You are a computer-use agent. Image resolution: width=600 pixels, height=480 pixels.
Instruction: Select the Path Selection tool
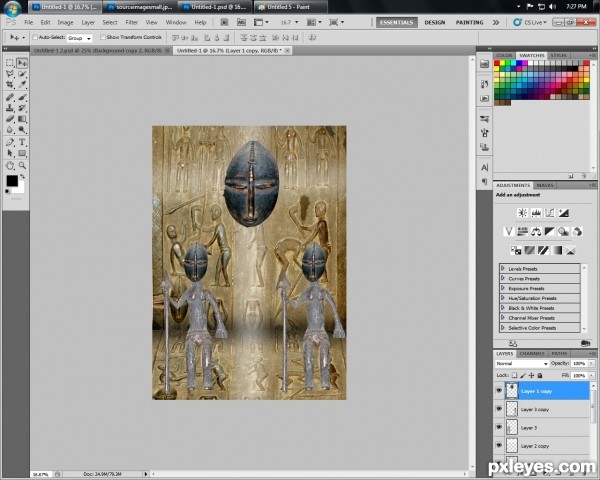pos(10,153)
